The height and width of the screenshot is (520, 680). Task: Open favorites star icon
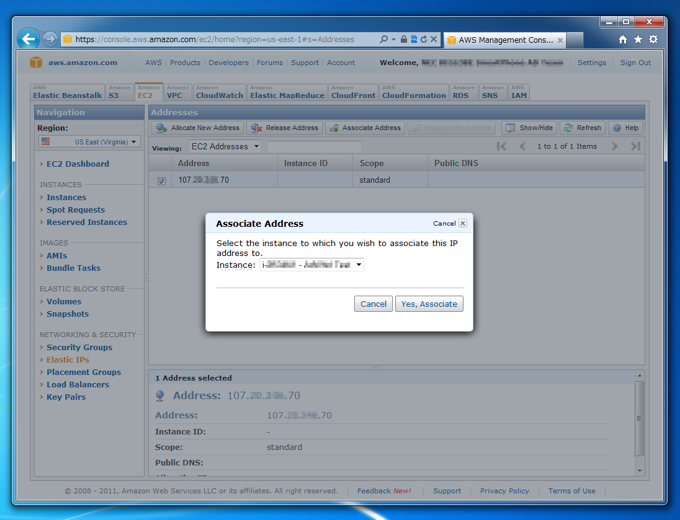pos(638,39)
